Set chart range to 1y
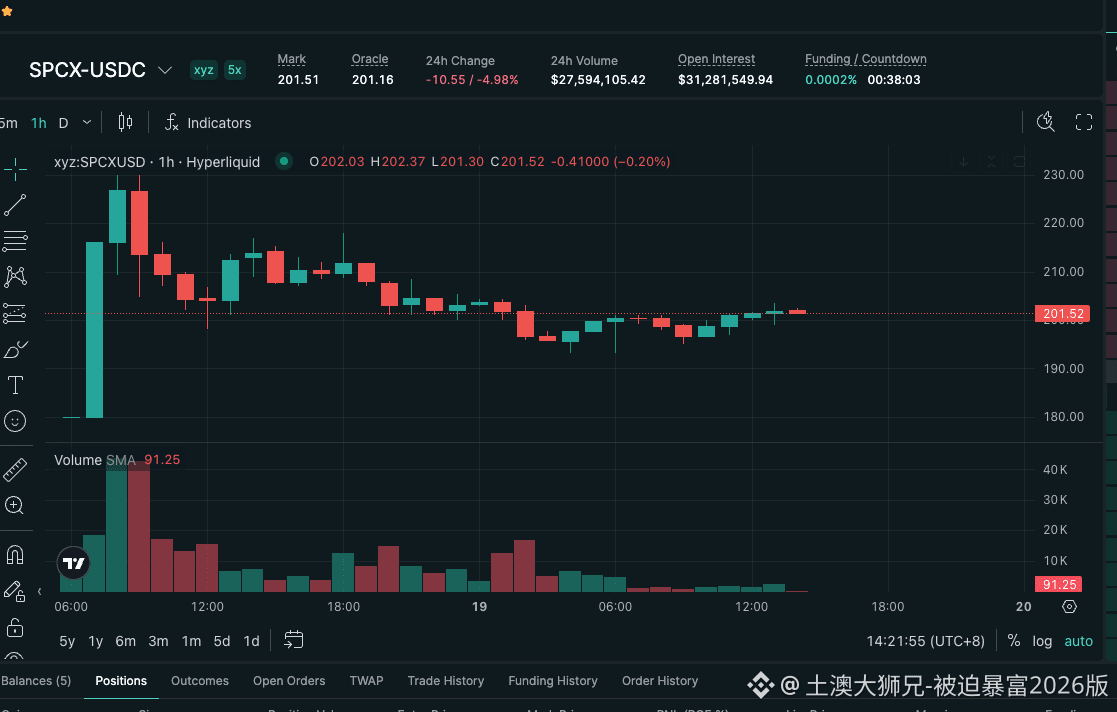 tap(95, 641)
